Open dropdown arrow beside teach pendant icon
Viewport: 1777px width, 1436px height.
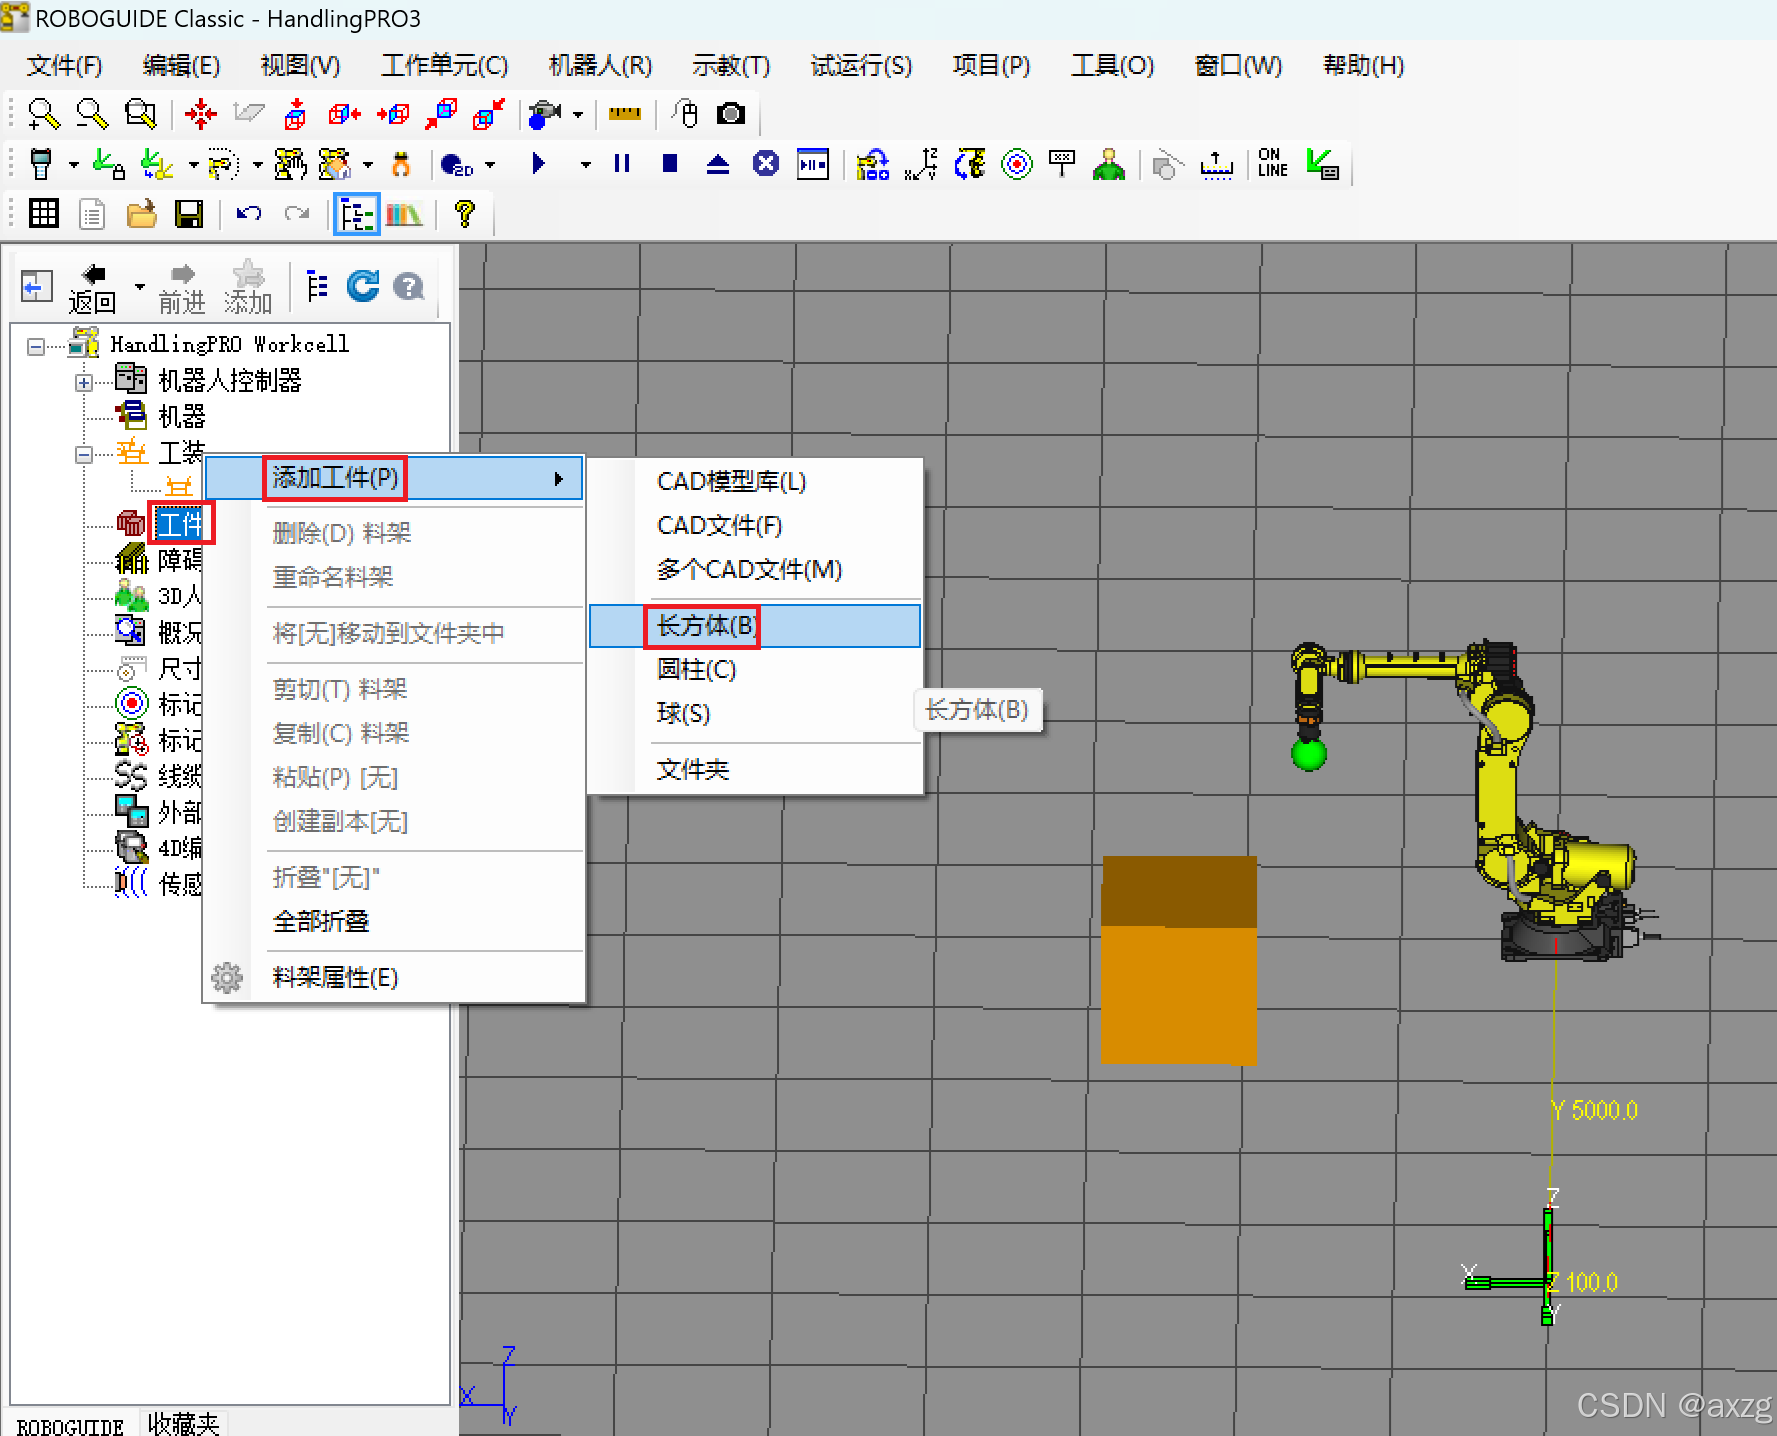click(74, 165)
